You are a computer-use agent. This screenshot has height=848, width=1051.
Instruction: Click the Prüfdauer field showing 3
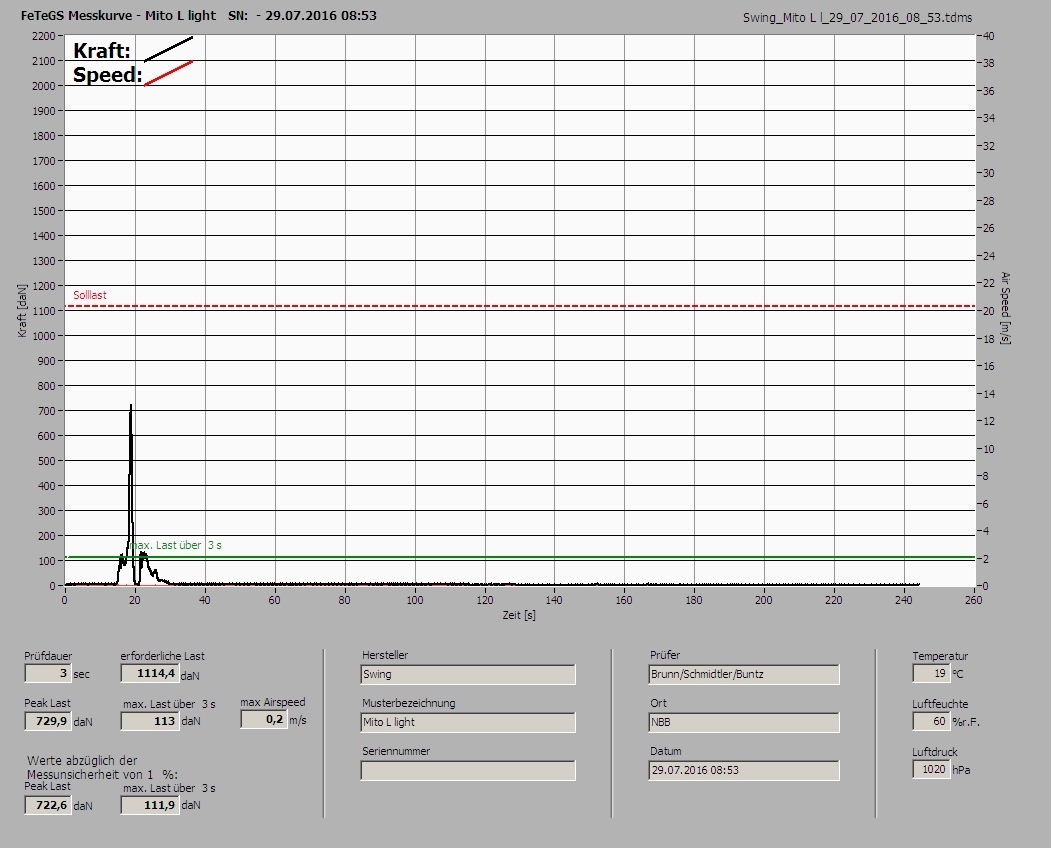[x=47, y=673]
